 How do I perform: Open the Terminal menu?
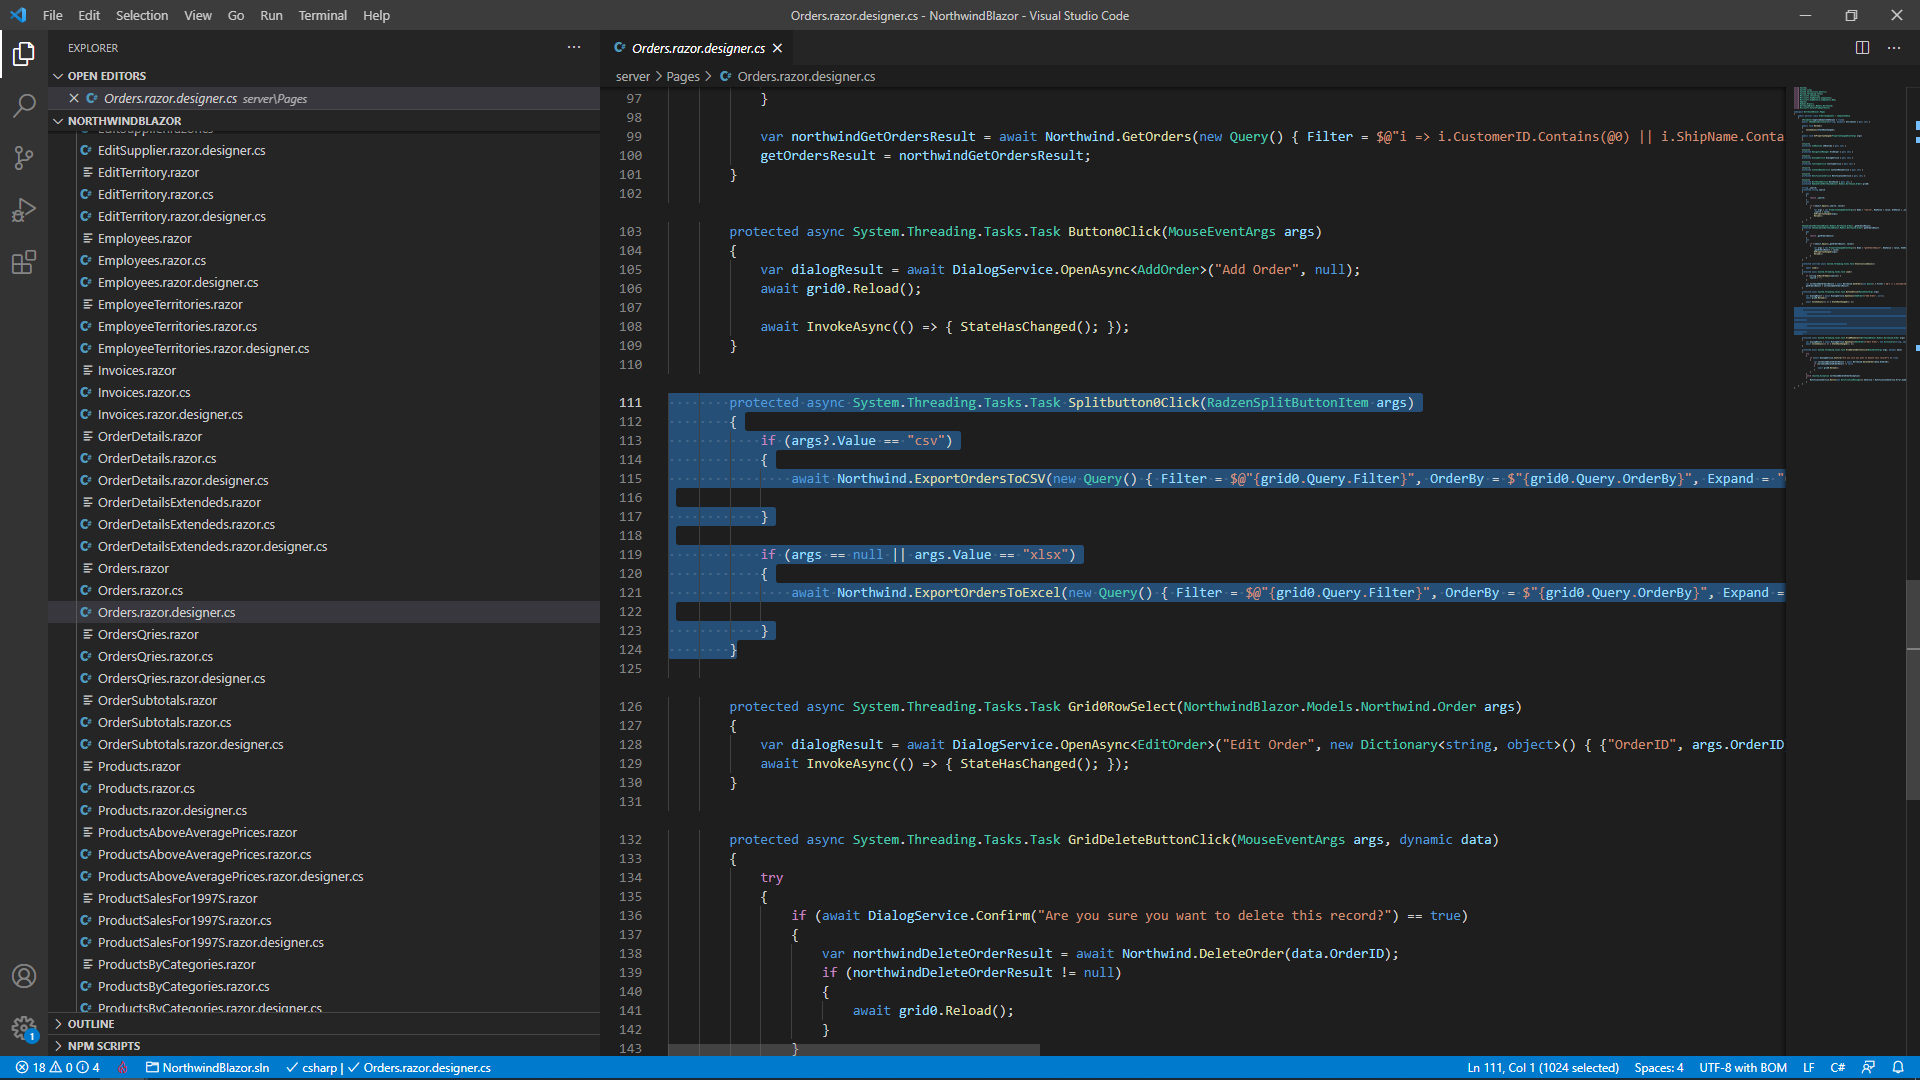(322, 15)
